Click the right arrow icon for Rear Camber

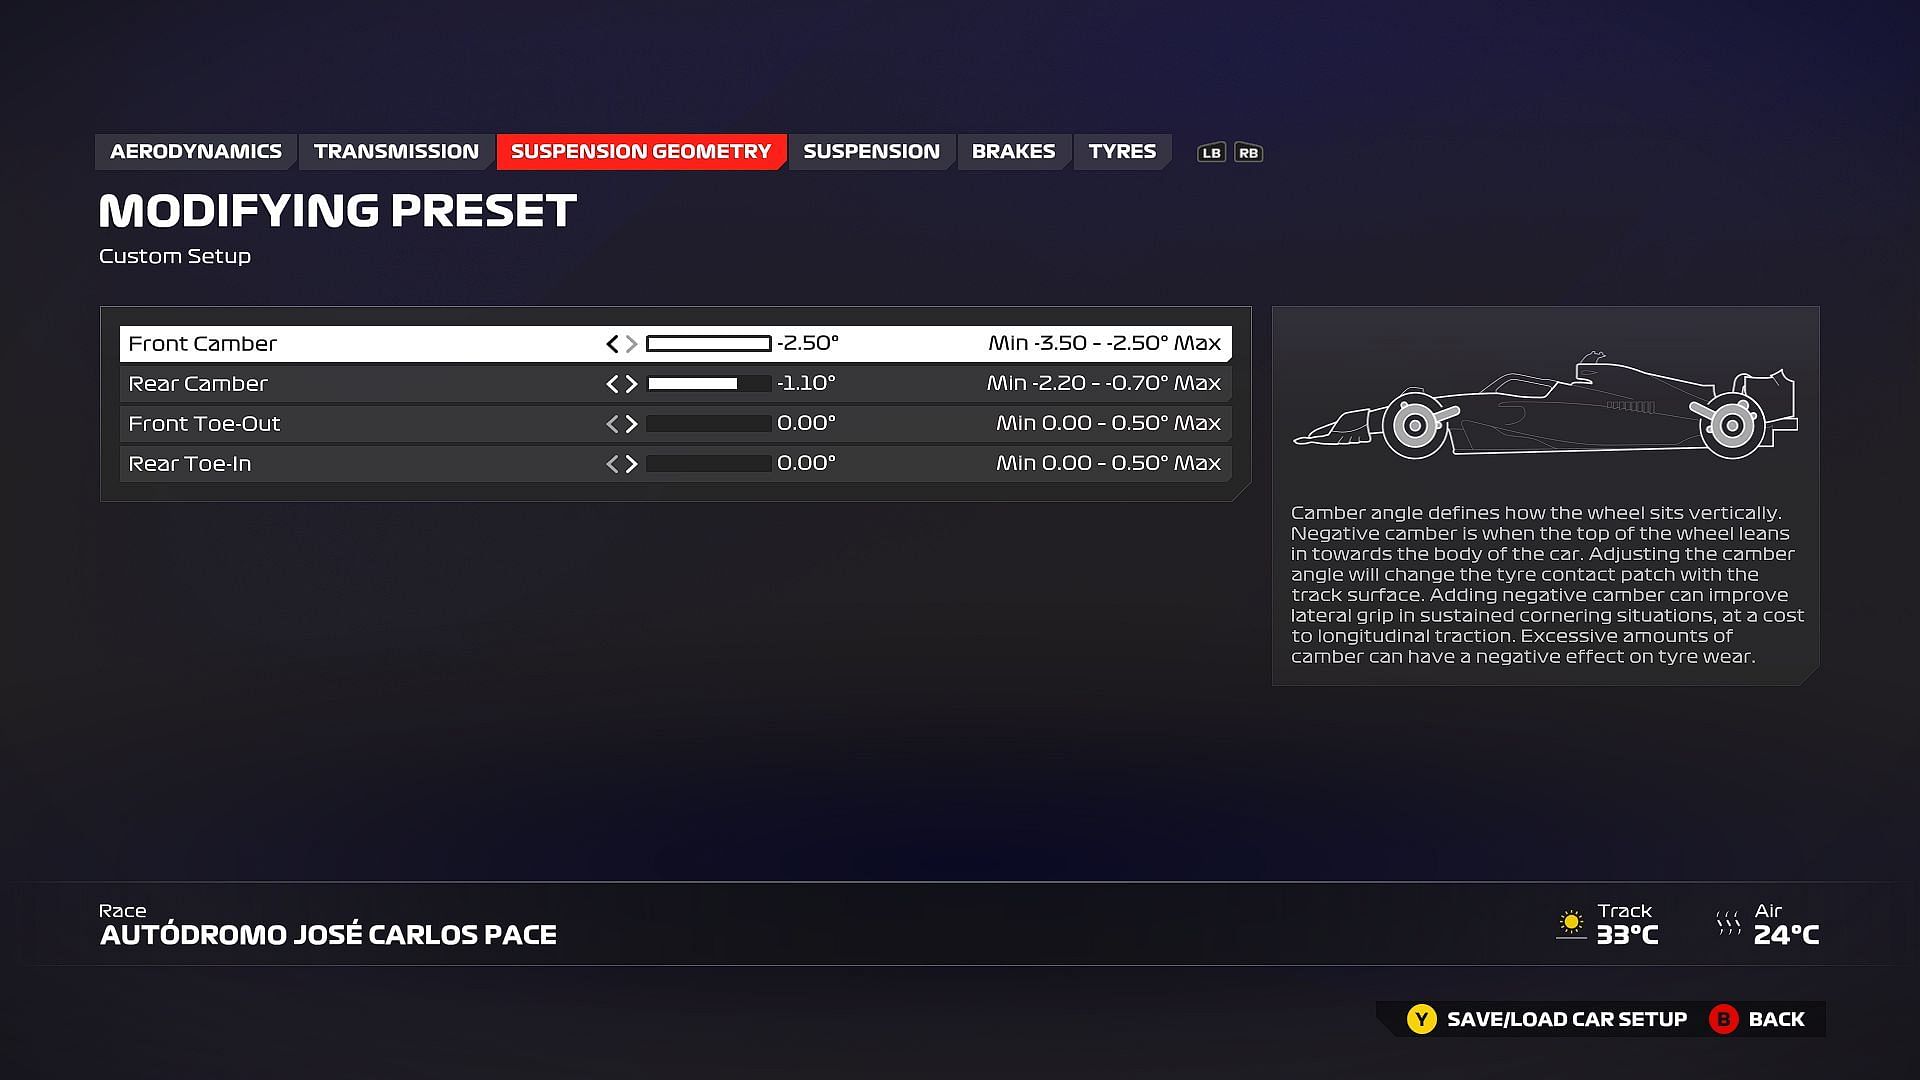(x=629, y=382)
